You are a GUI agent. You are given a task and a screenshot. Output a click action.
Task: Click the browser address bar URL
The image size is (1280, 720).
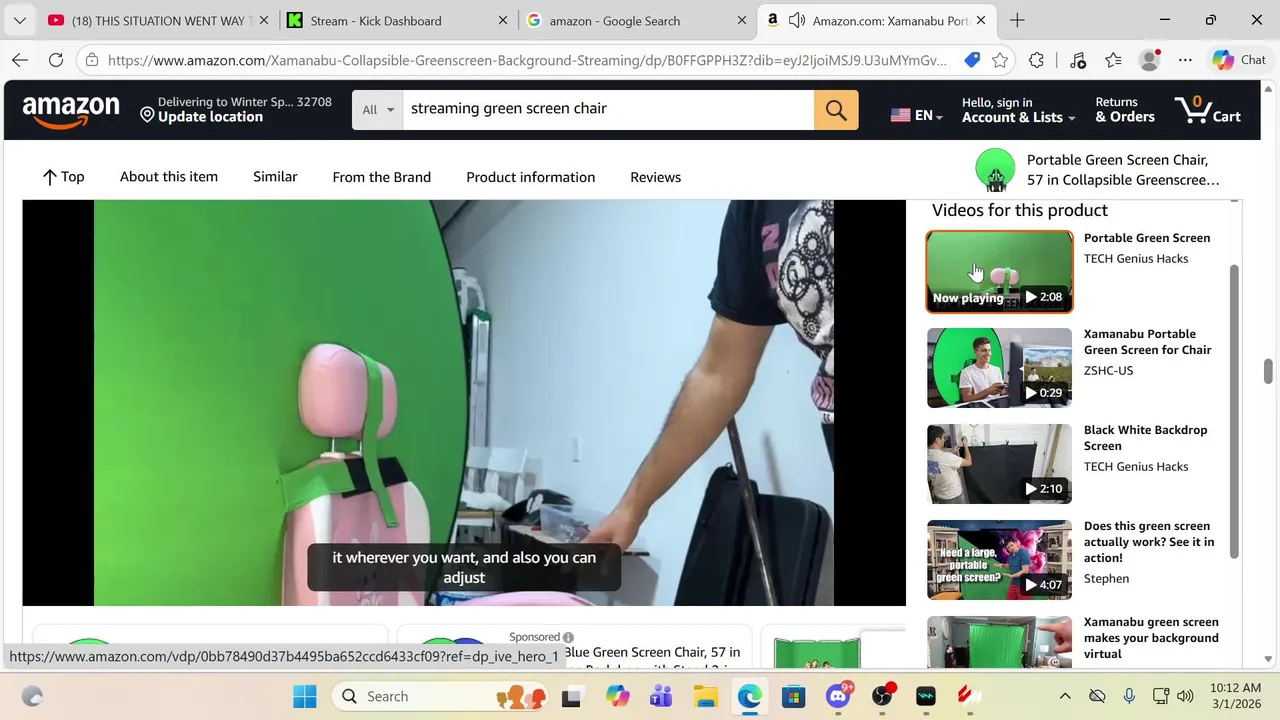(527, 60)
